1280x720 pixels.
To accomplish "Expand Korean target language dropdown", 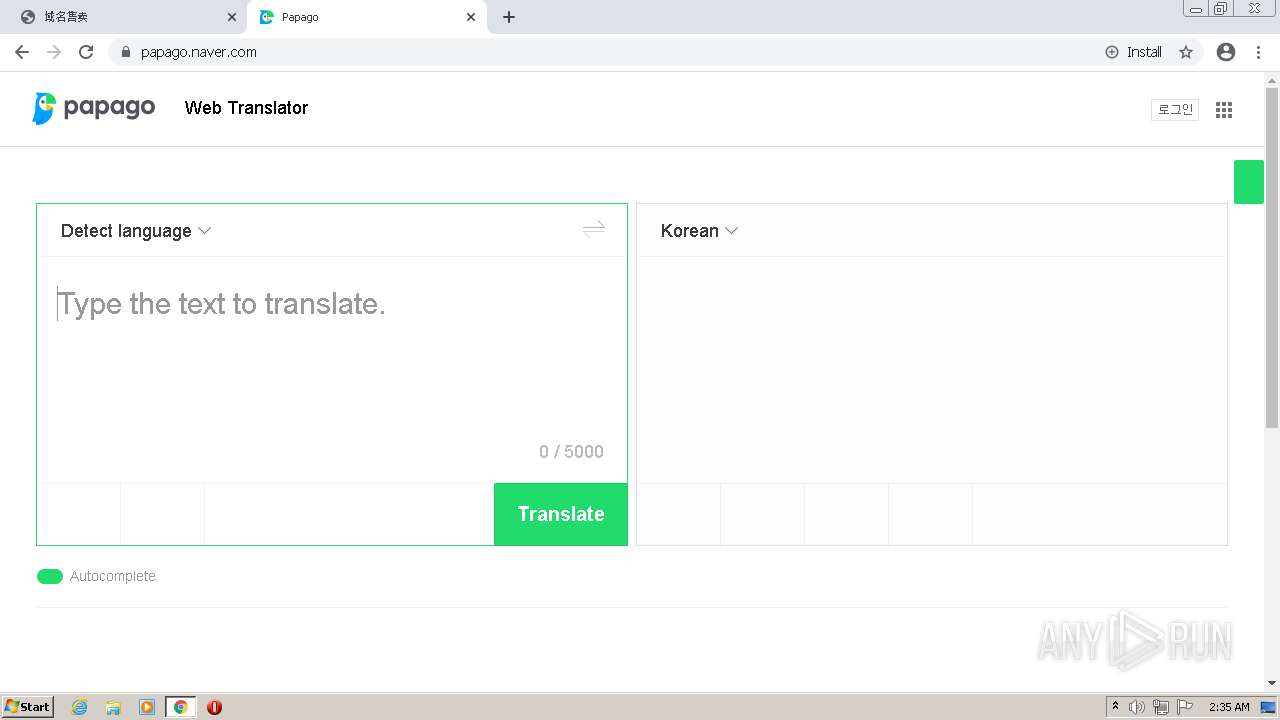I will click(x=699, y=231).
